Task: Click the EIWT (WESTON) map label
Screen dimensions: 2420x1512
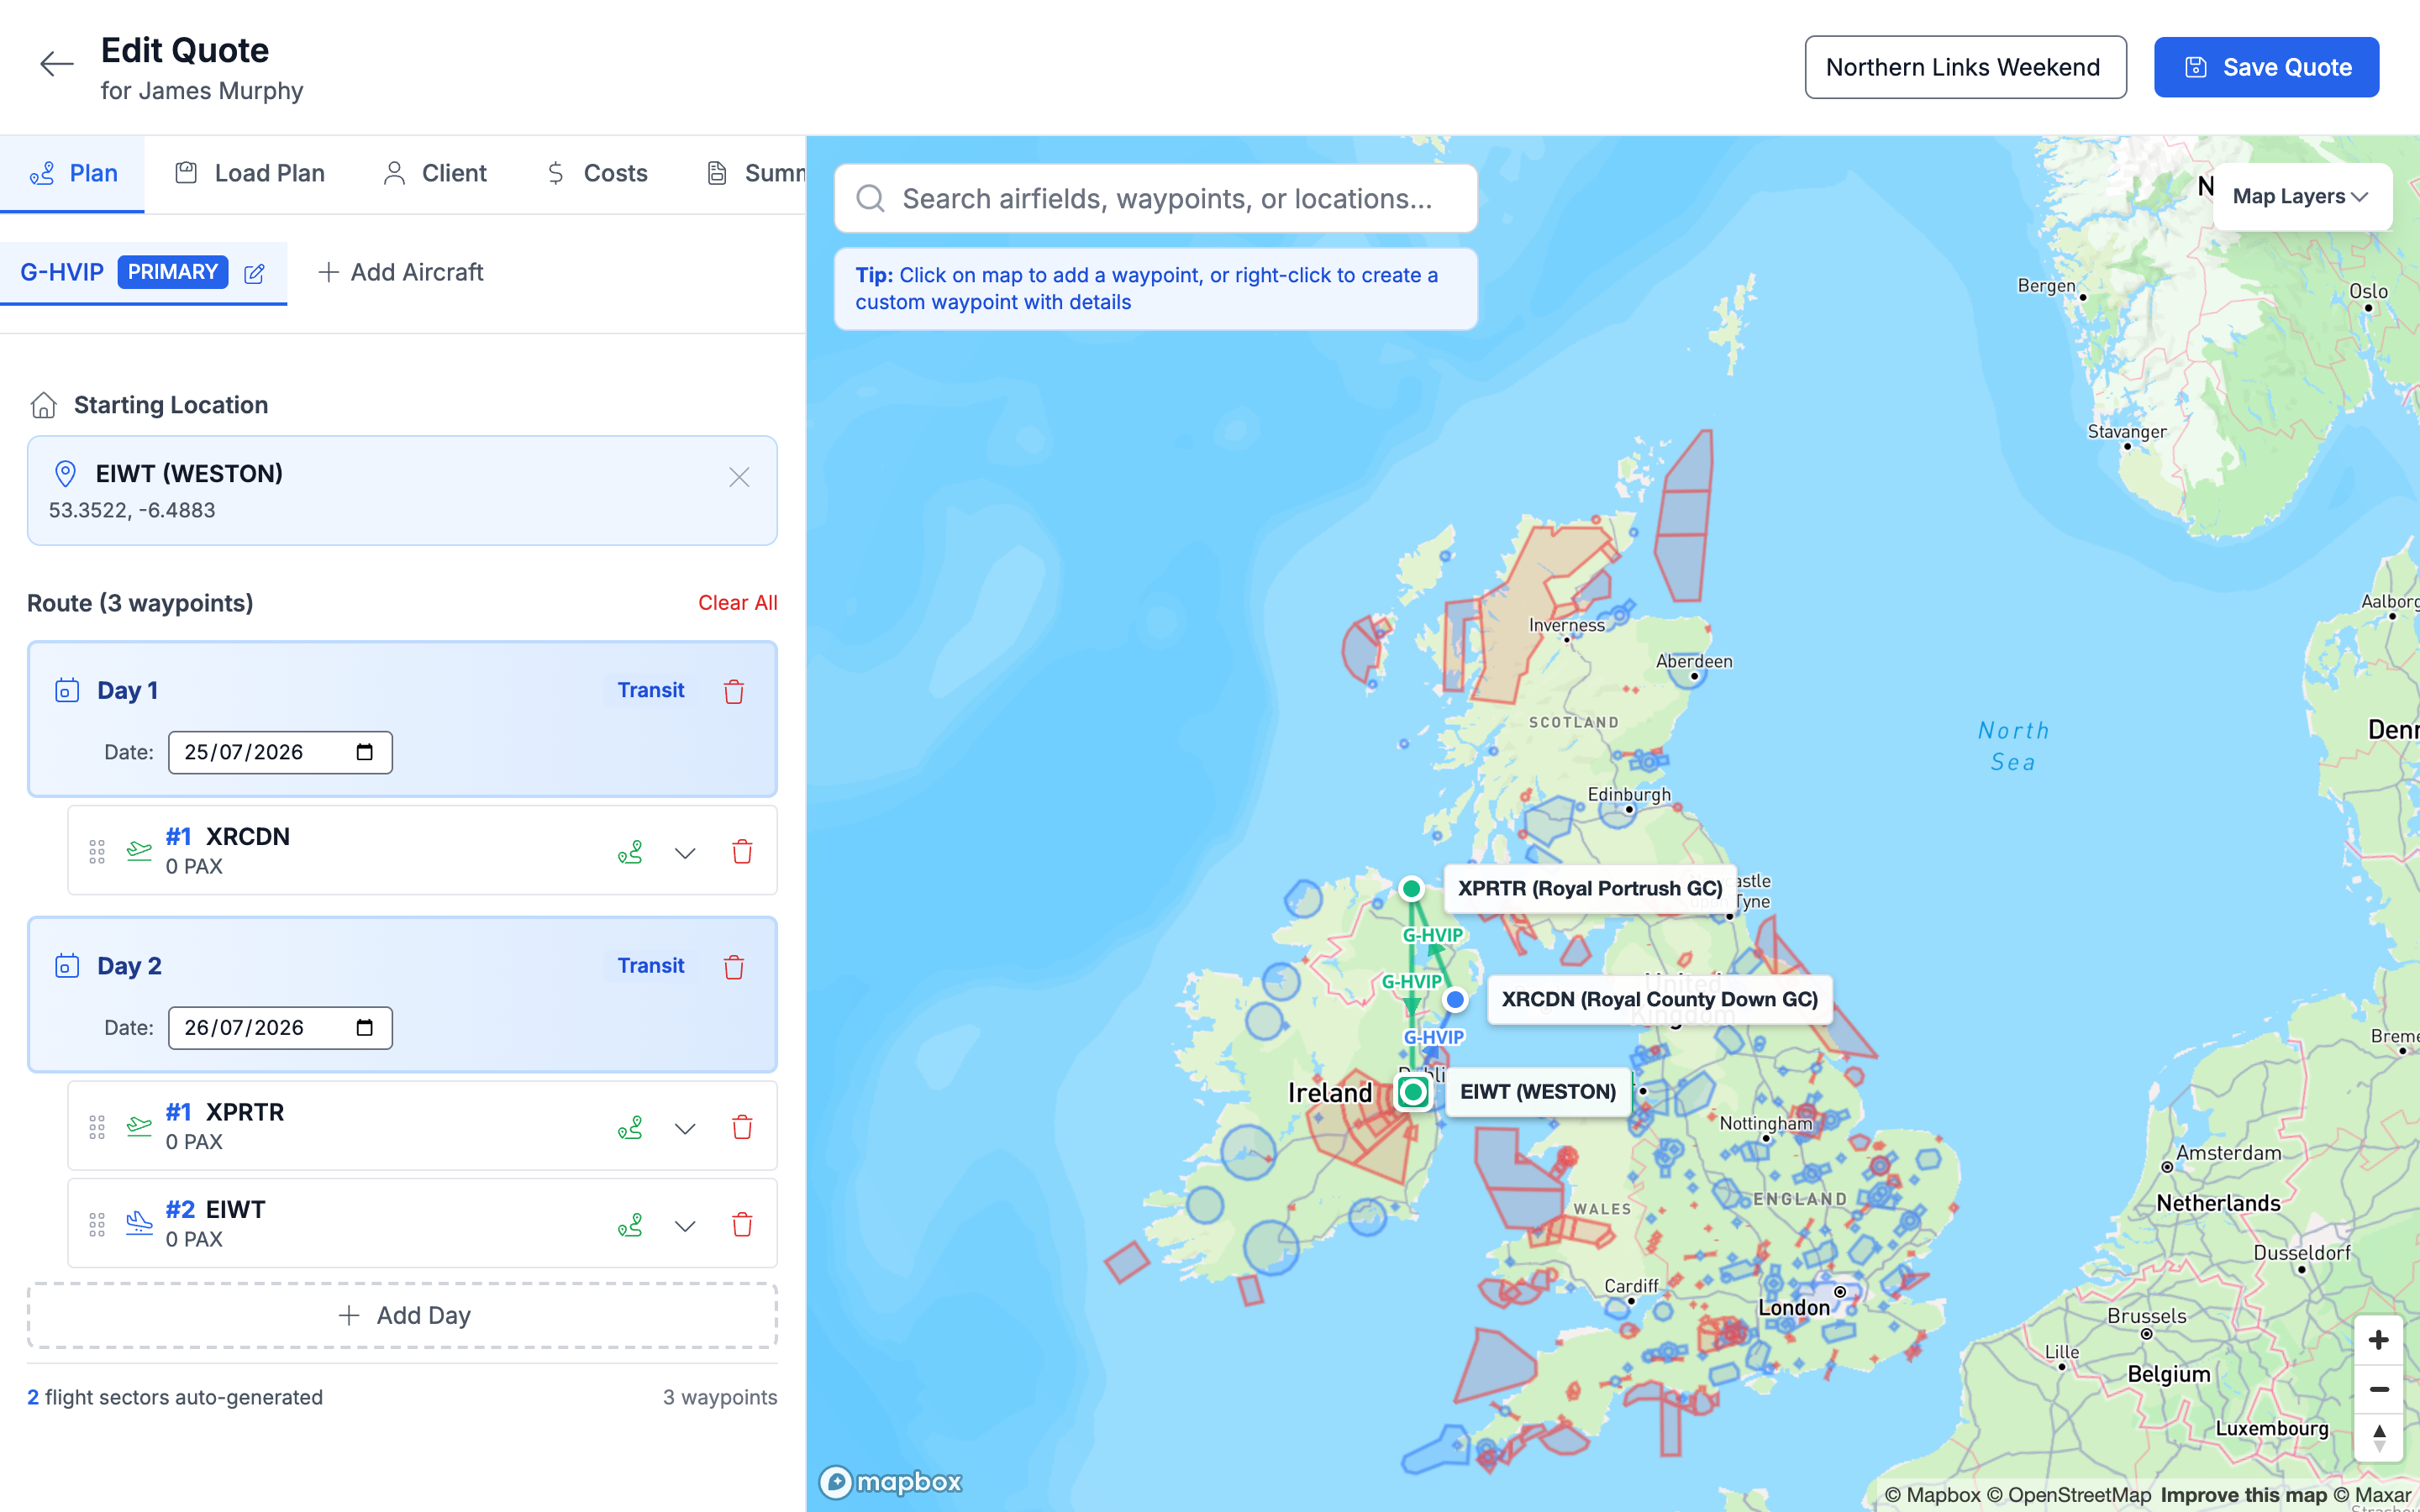Action: tap(1538, 1092)
